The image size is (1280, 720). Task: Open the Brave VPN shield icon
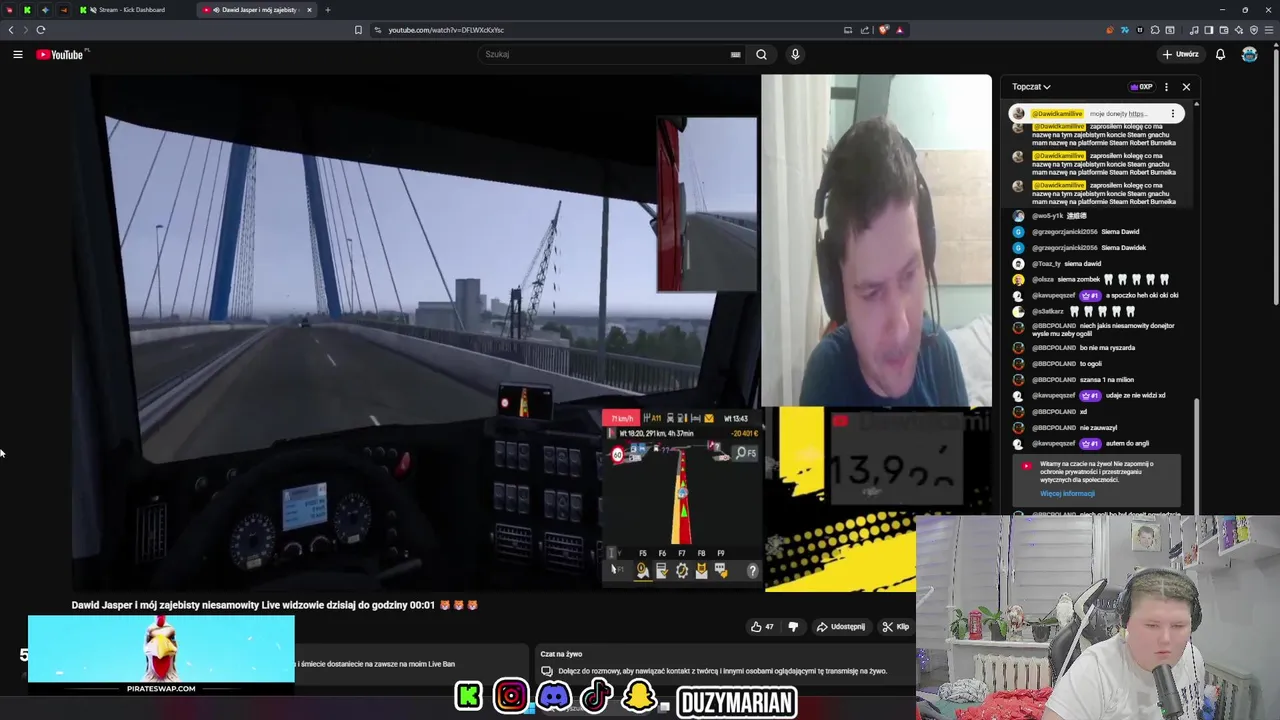(1253, 30)
